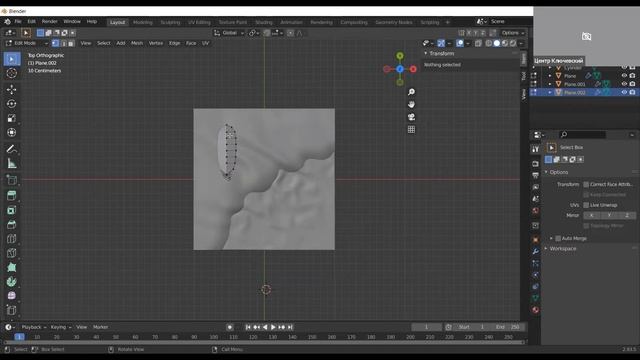Click the properties search field
The height and width of the screenshot is (360, 640).
[x=582, y=135]
